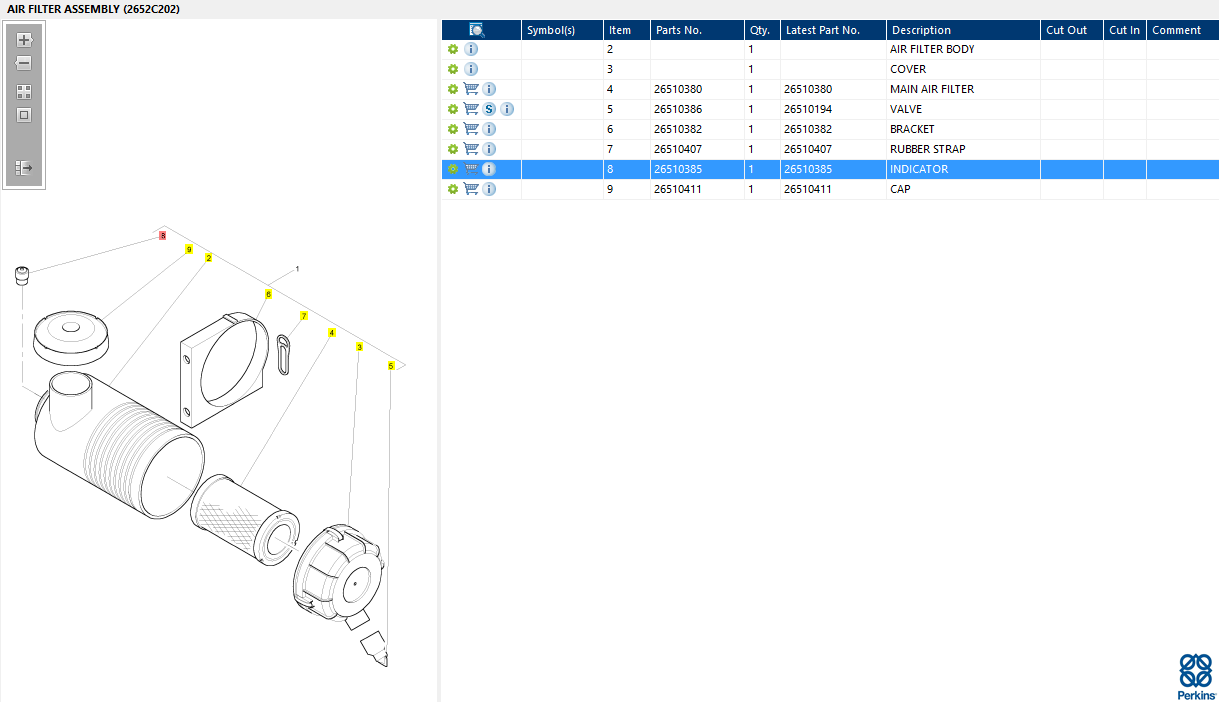The image size is (1219, 702).
Task: Click parts number 26510411 in Parts No. column
Action: [678, 189]
